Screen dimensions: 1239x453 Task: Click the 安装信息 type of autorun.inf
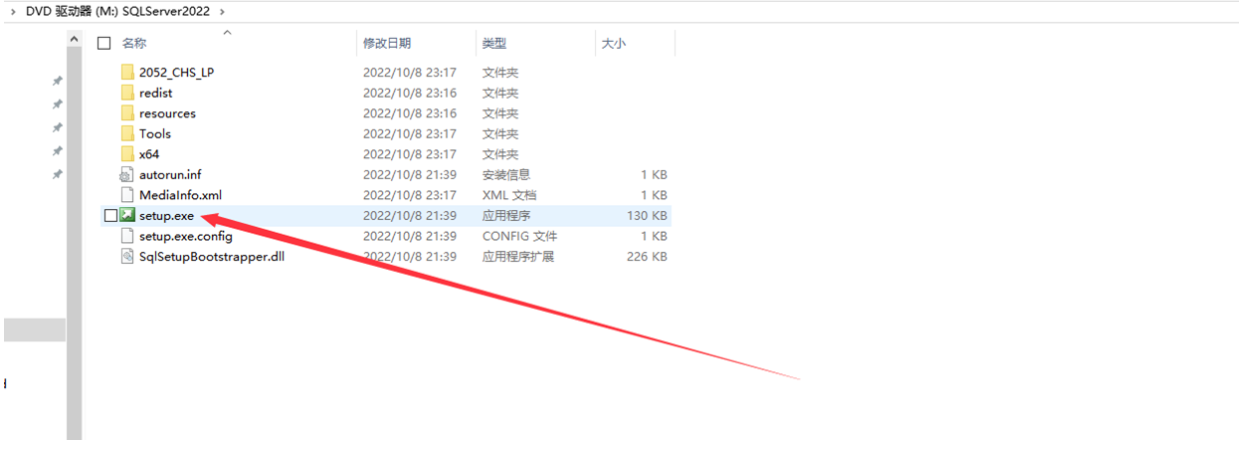click(x=506, y=175)
